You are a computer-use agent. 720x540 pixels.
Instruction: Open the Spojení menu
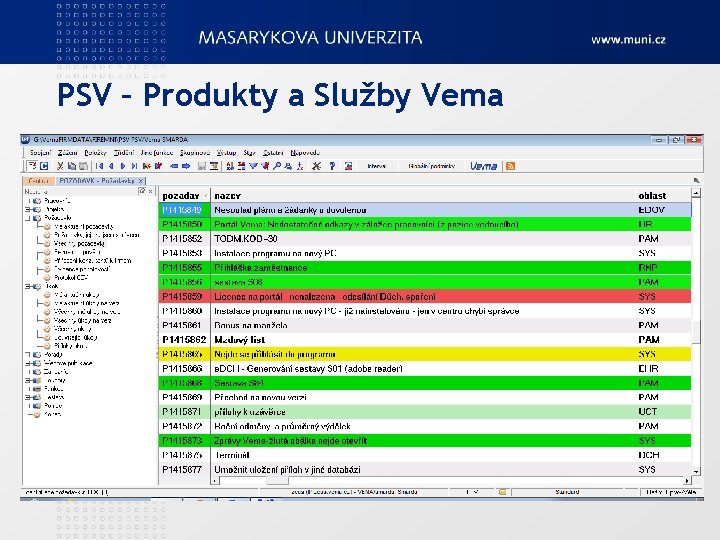coord(40,153)
